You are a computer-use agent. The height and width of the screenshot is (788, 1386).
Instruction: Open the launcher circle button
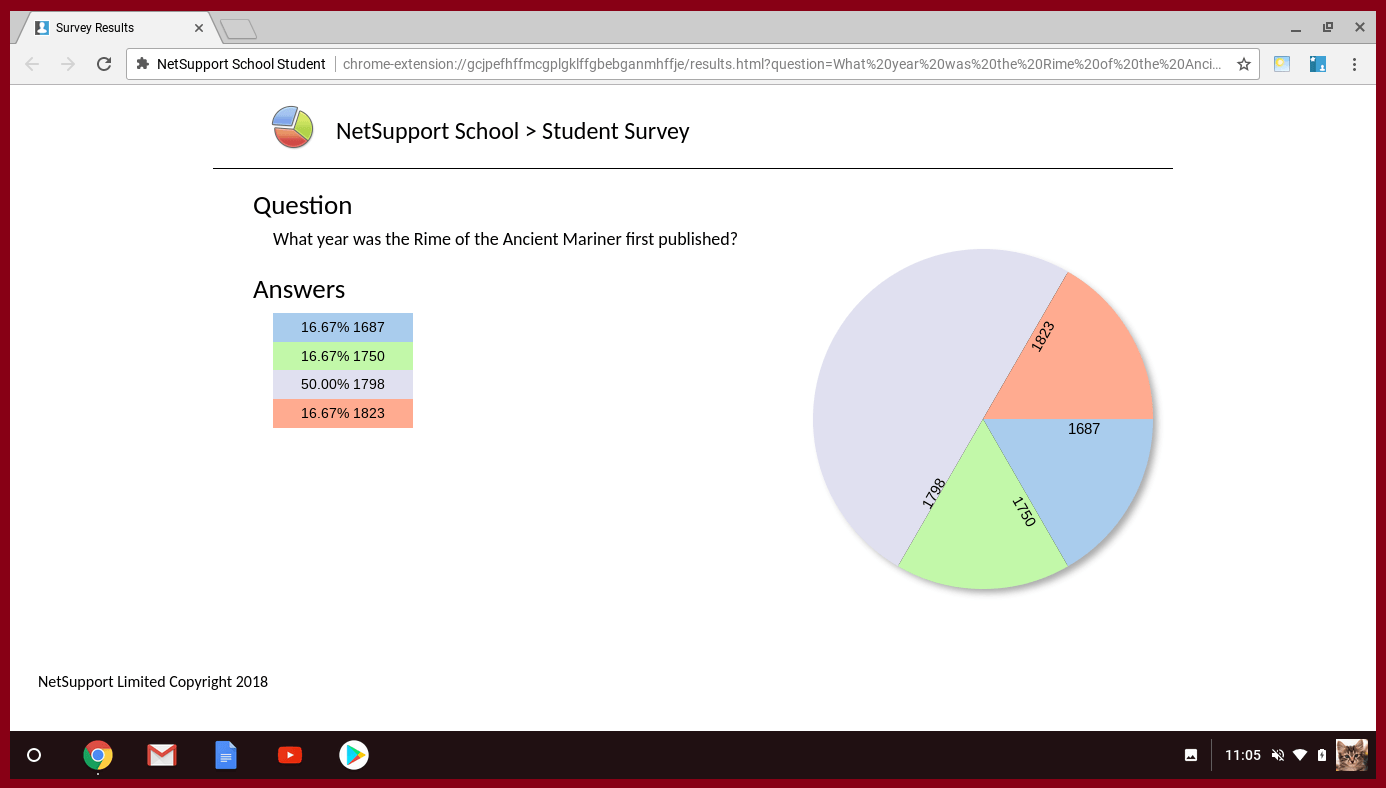[34, 755]
